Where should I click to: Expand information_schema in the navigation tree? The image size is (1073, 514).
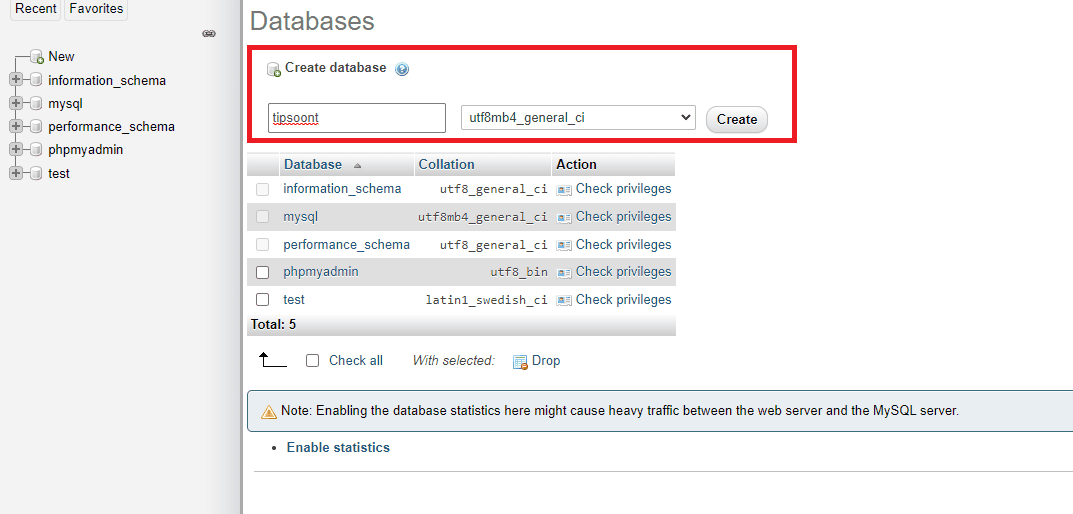coord(16,80)
